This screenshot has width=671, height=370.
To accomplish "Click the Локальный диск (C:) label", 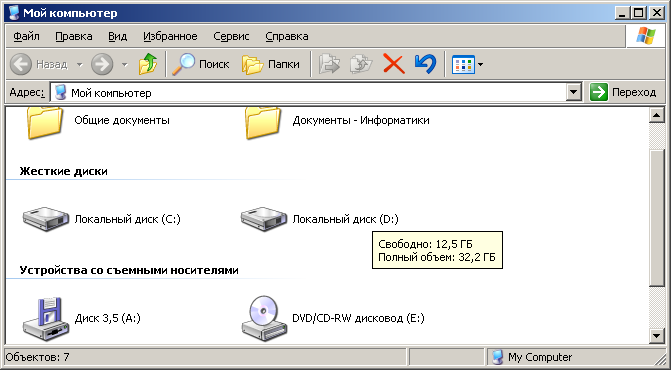I will coord(128,219).
